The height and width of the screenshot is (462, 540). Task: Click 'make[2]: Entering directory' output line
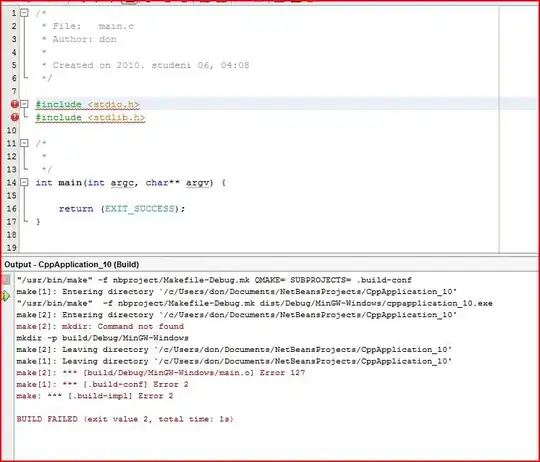237,315
